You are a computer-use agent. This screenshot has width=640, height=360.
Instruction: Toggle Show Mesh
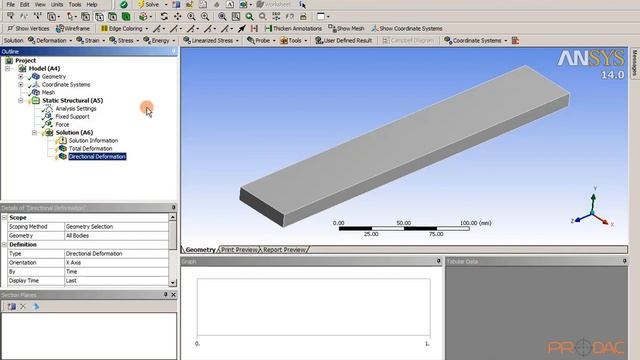click(x=347, y=29)
